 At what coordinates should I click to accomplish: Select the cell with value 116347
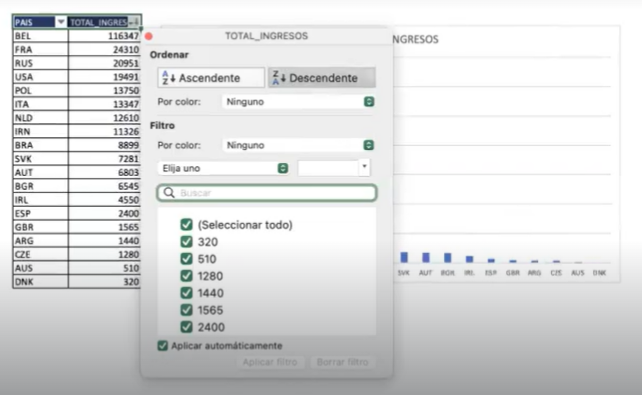pos(104,36)
